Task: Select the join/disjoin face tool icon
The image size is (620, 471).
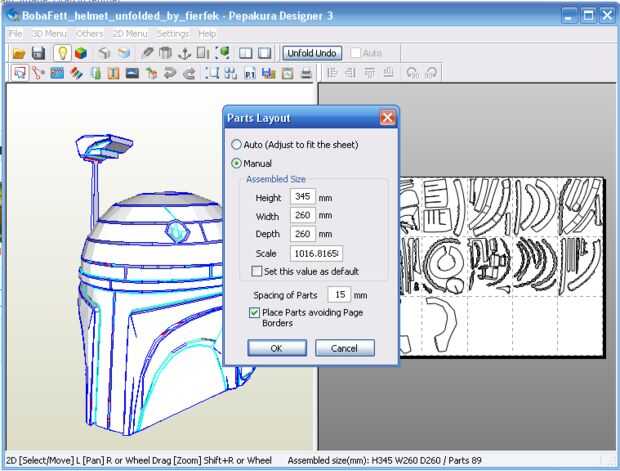Action: pyautogui.click(x=38, y=73)
